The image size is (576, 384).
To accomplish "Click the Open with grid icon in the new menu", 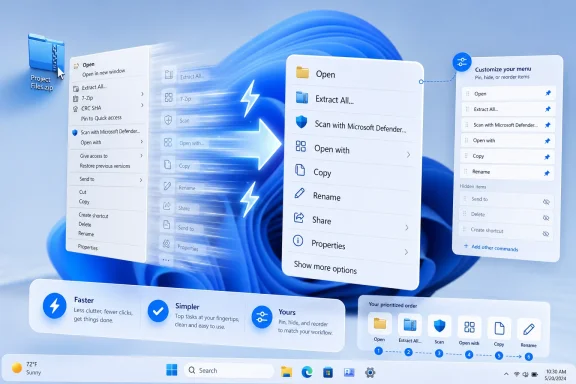I will (301, 146).
